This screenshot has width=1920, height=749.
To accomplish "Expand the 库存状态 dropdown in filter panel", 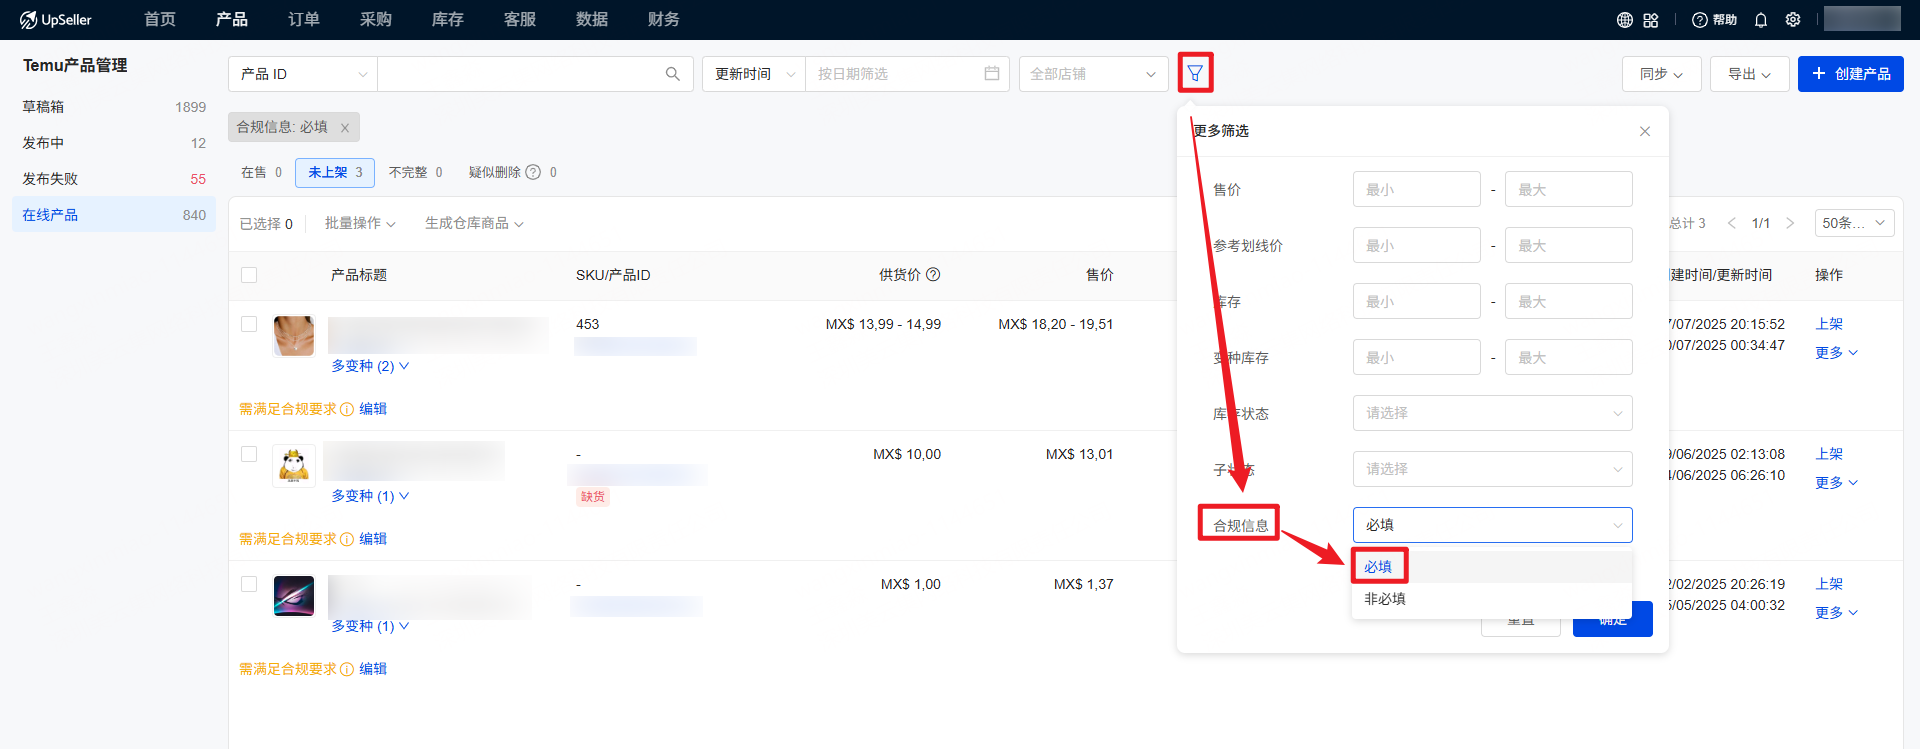I will [x=1492, y=413].
